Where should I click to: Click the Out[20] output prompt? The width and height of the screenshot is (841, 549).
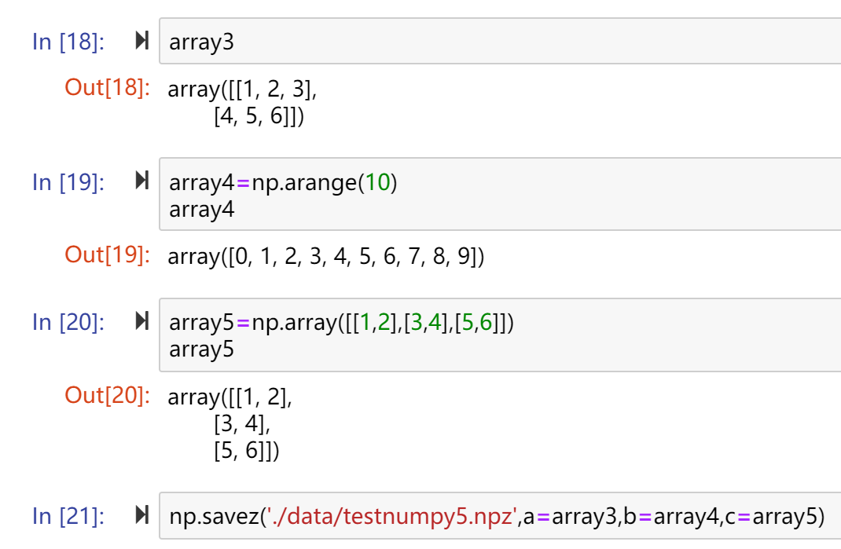(x=107, y=395)
